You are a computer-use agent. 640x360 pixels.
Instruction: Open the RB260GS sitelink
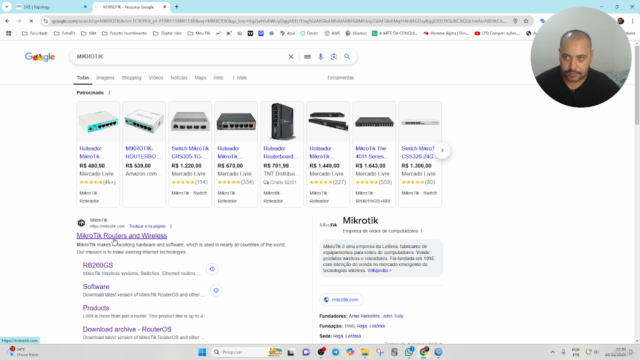(x=98, y=265)
